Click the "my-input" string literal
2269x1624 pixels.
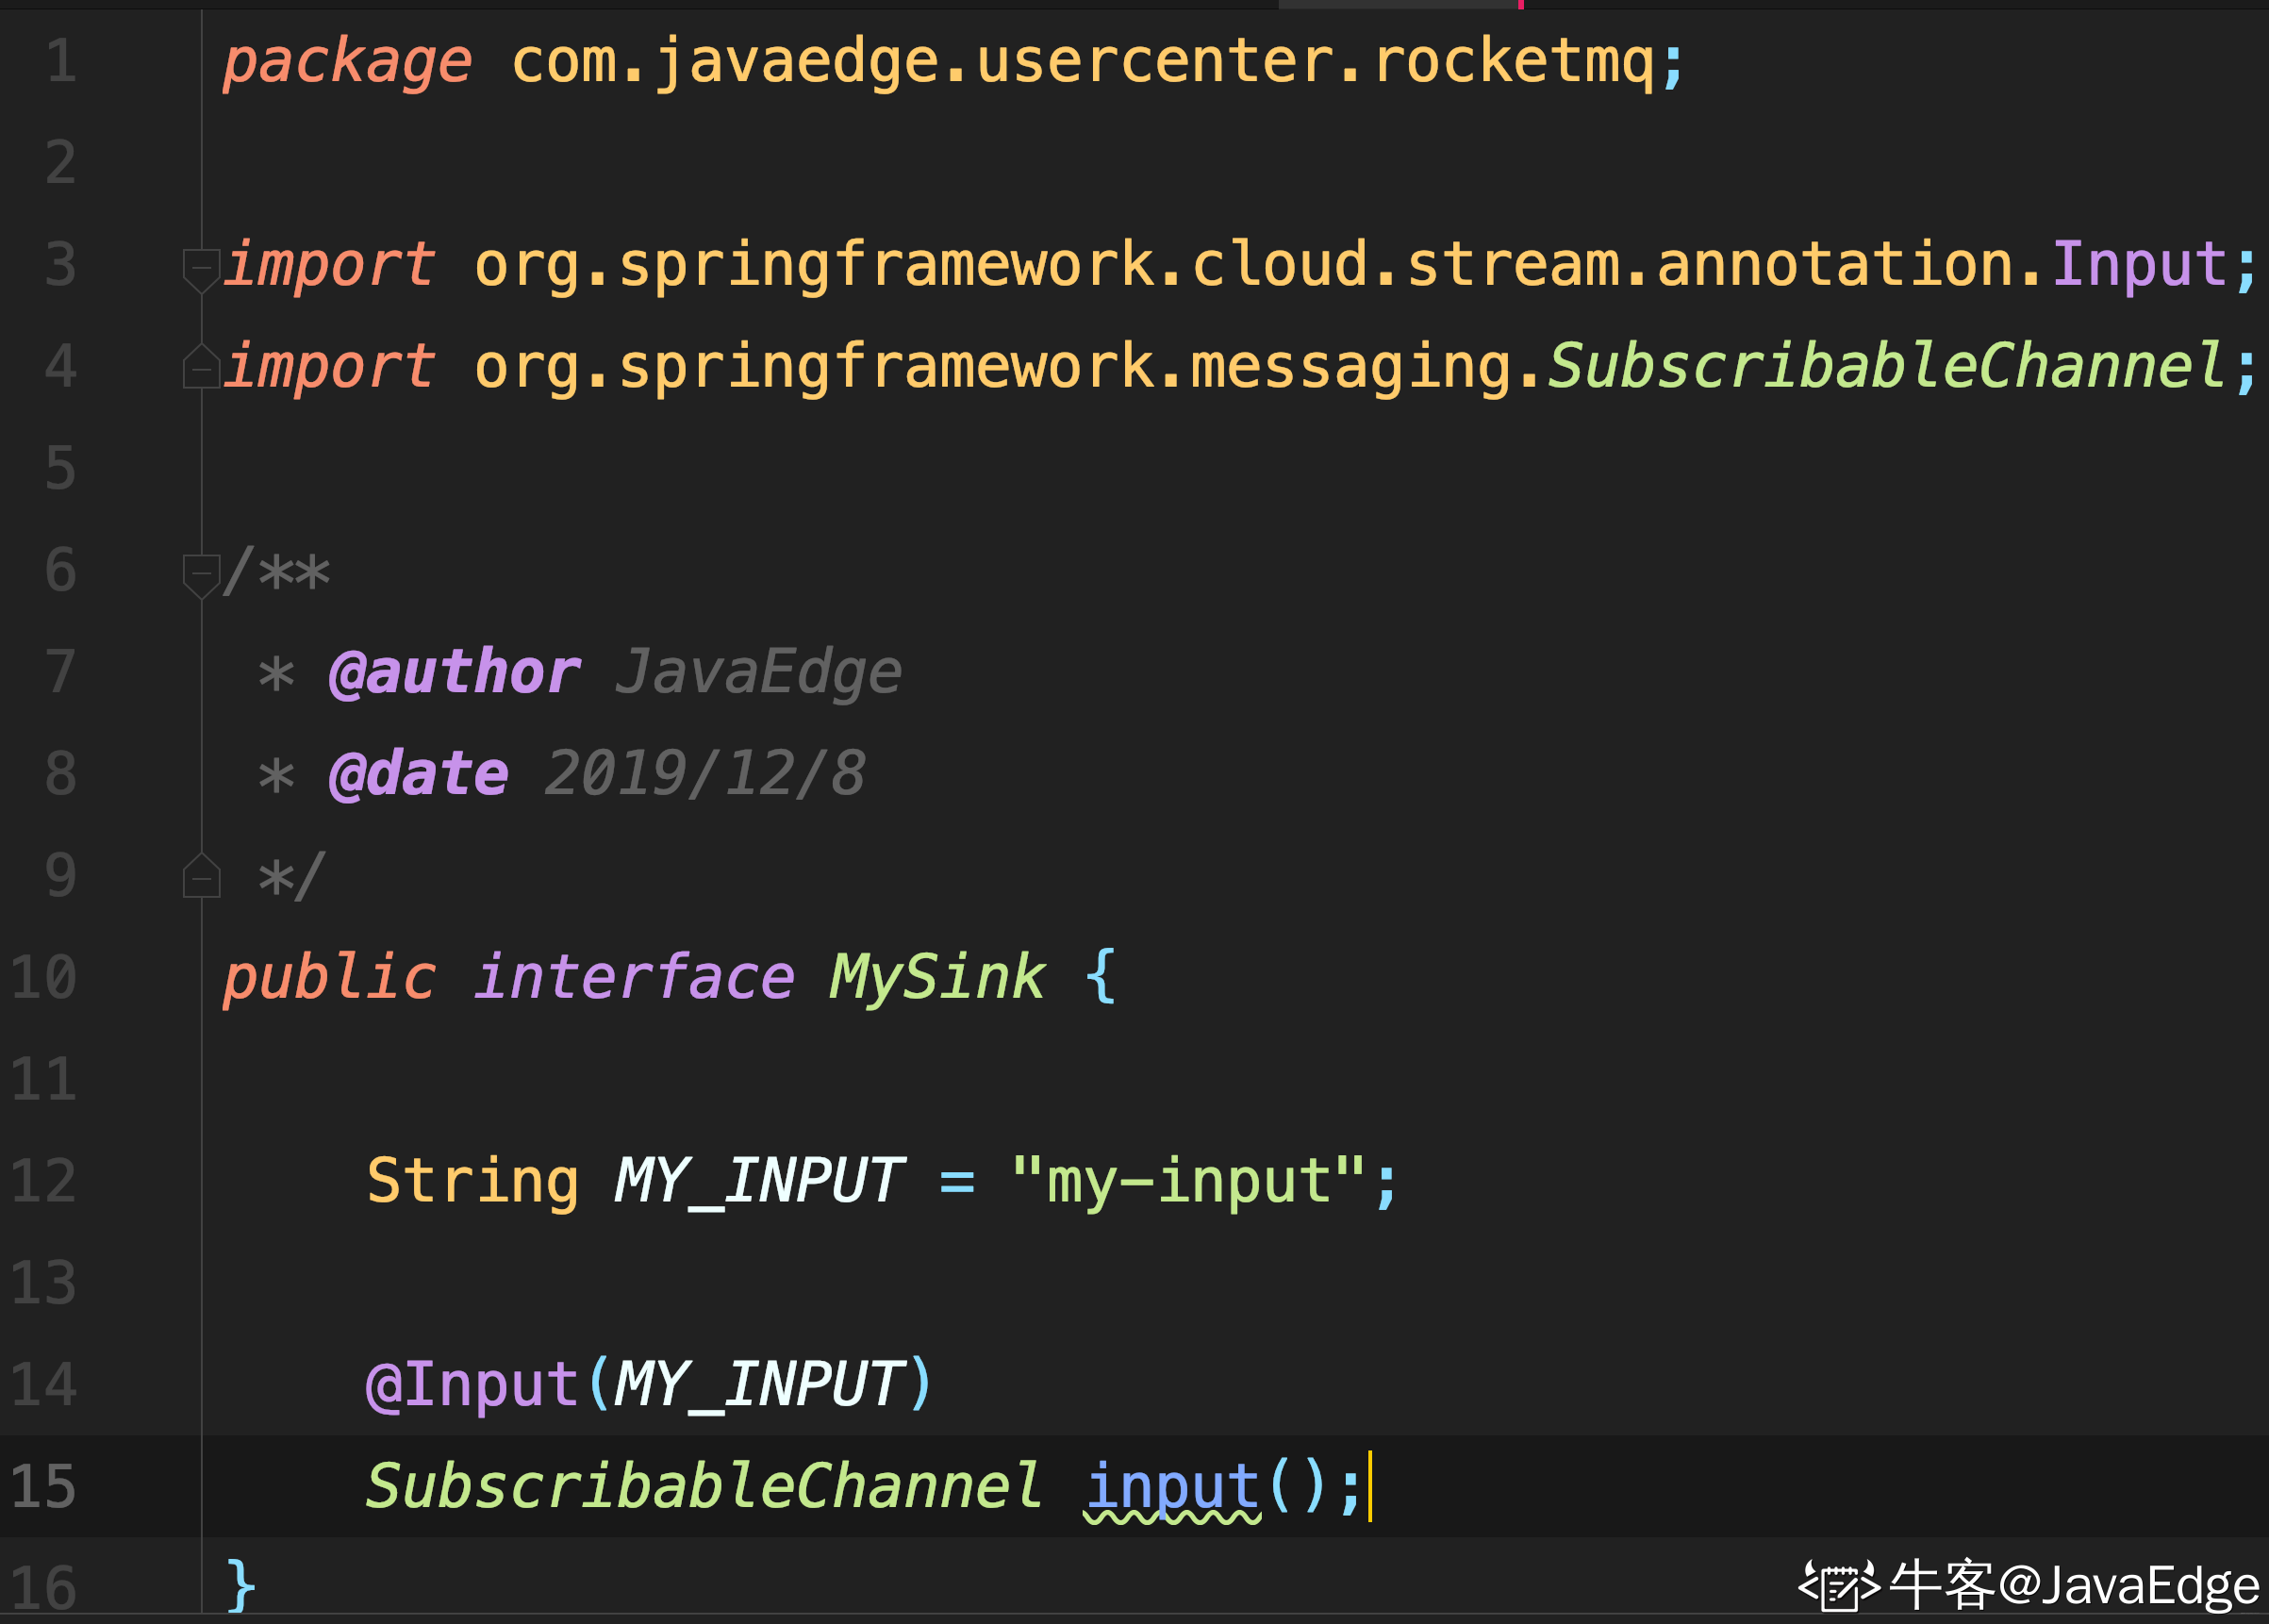(1188, 1182)
